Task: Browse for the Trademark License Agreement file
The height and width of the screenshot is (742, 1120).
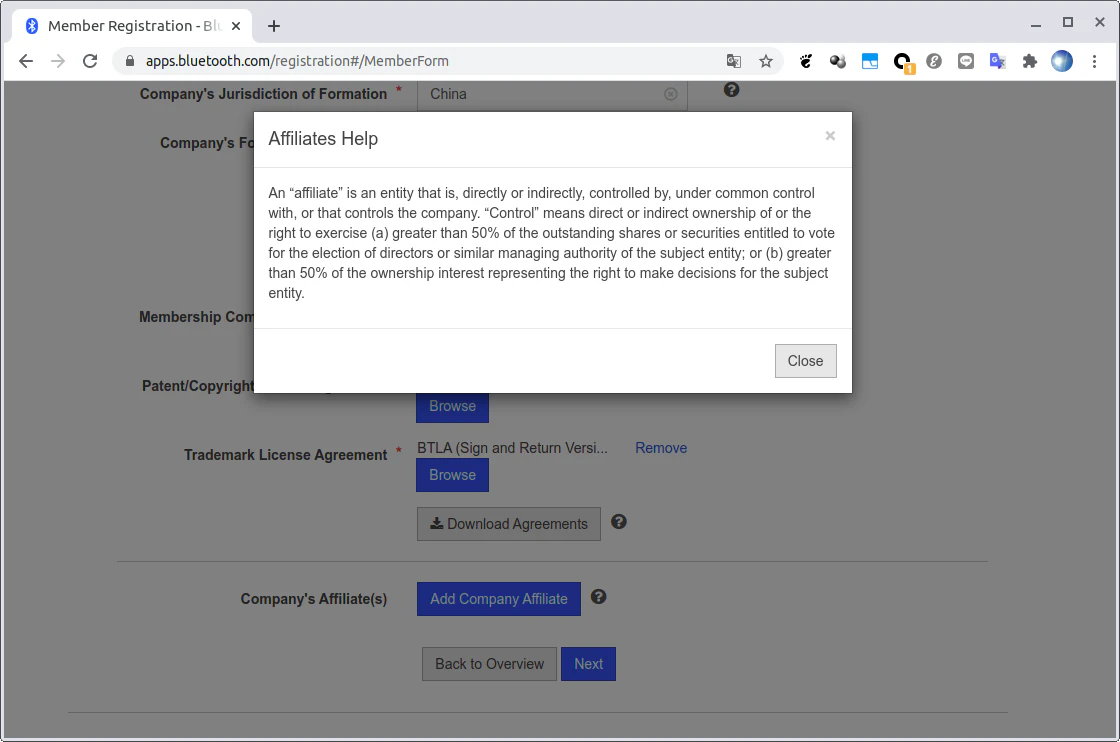Action: [452, 476]
